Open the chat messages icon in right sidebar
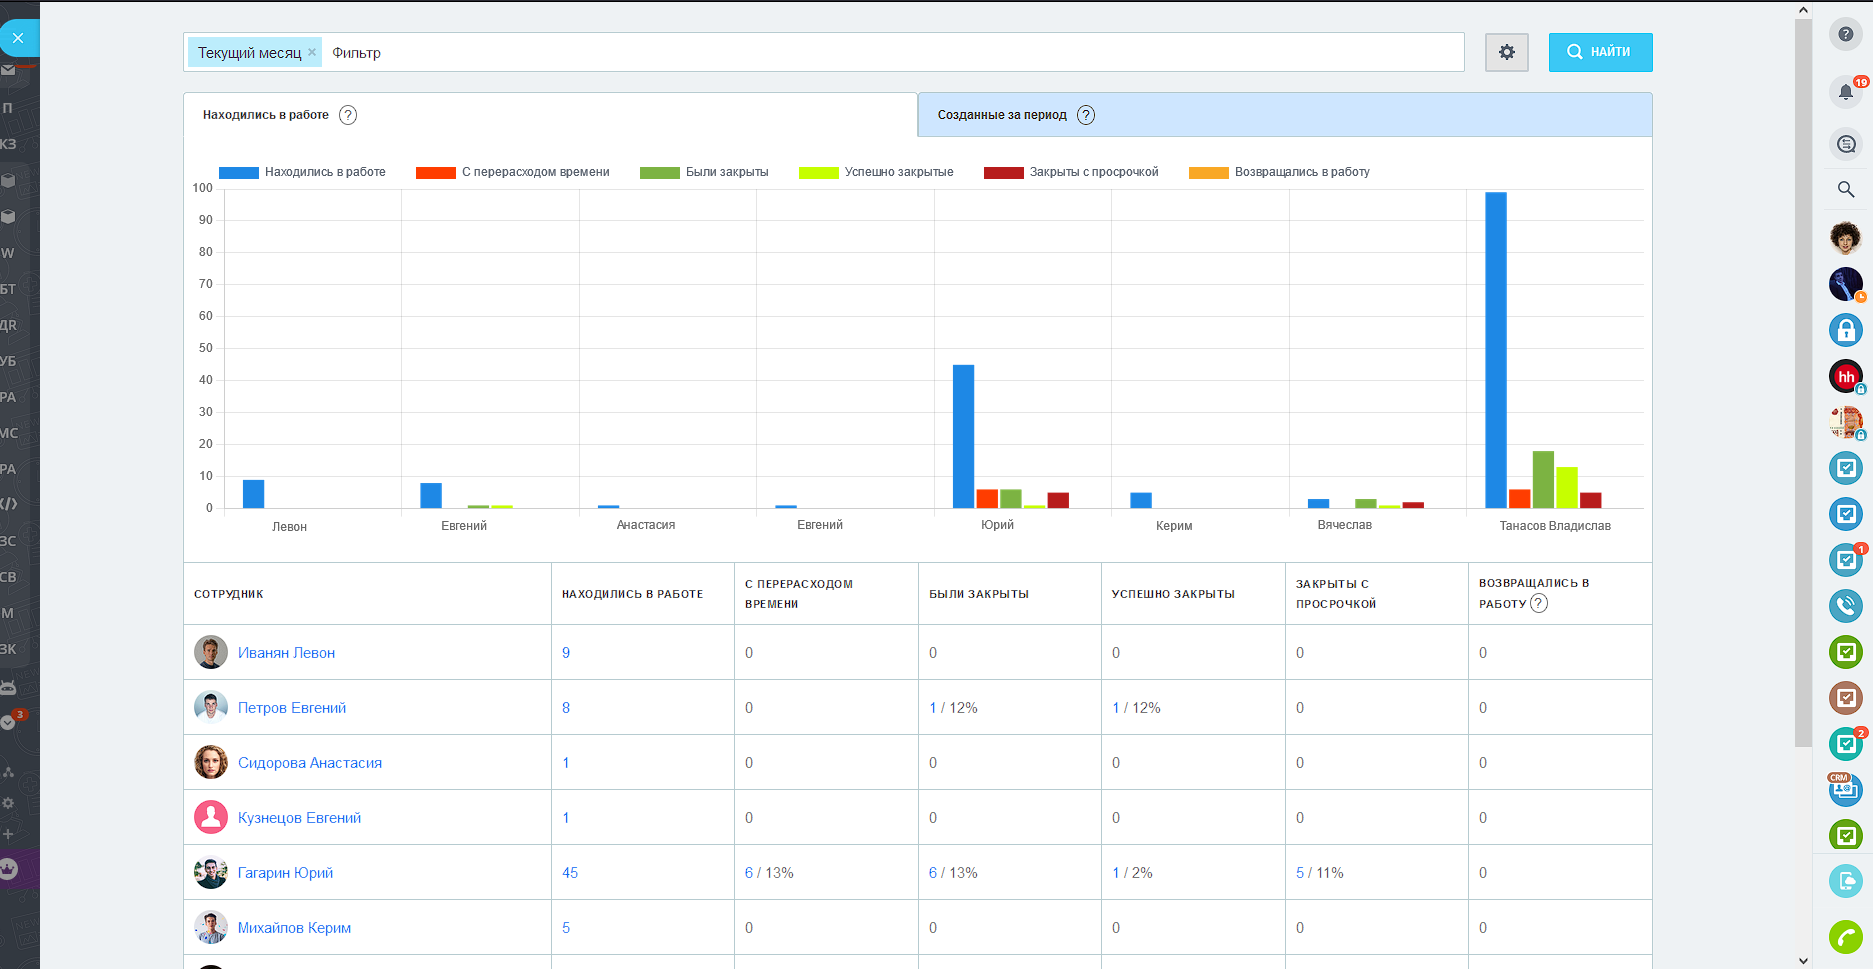Image resolution: width=1873 pixels, height=969 pixels. (x=1845, y=144)
